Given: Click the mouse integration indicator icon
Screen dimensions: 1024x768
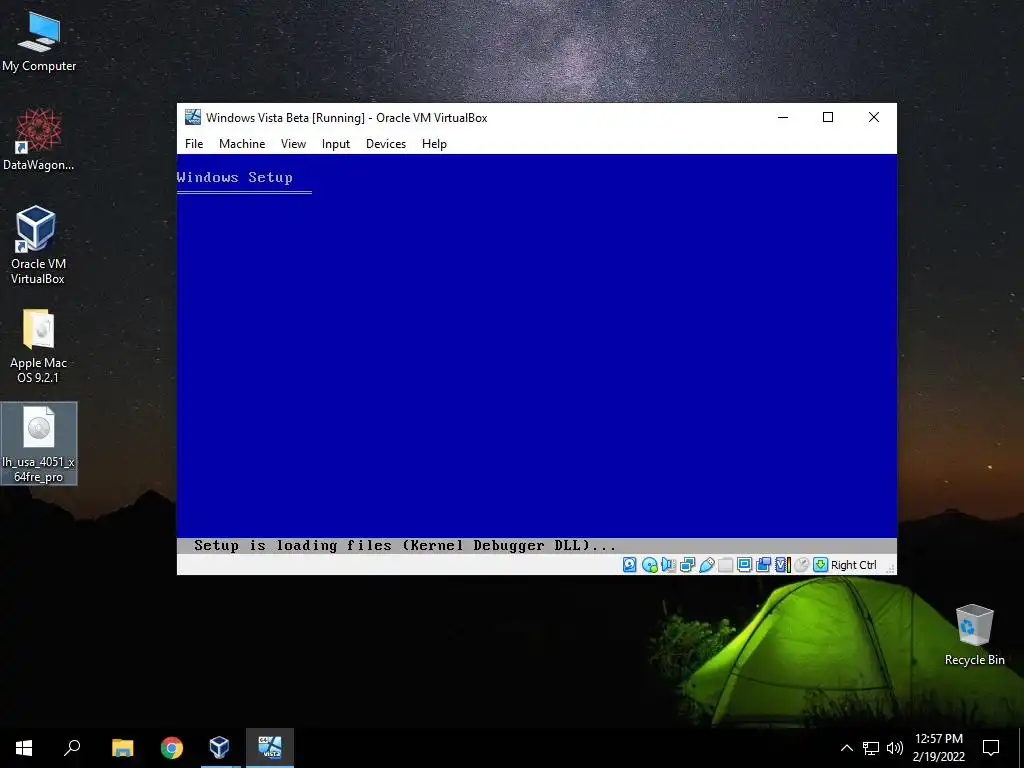Looking at the screenshot, I should (802, 565).
